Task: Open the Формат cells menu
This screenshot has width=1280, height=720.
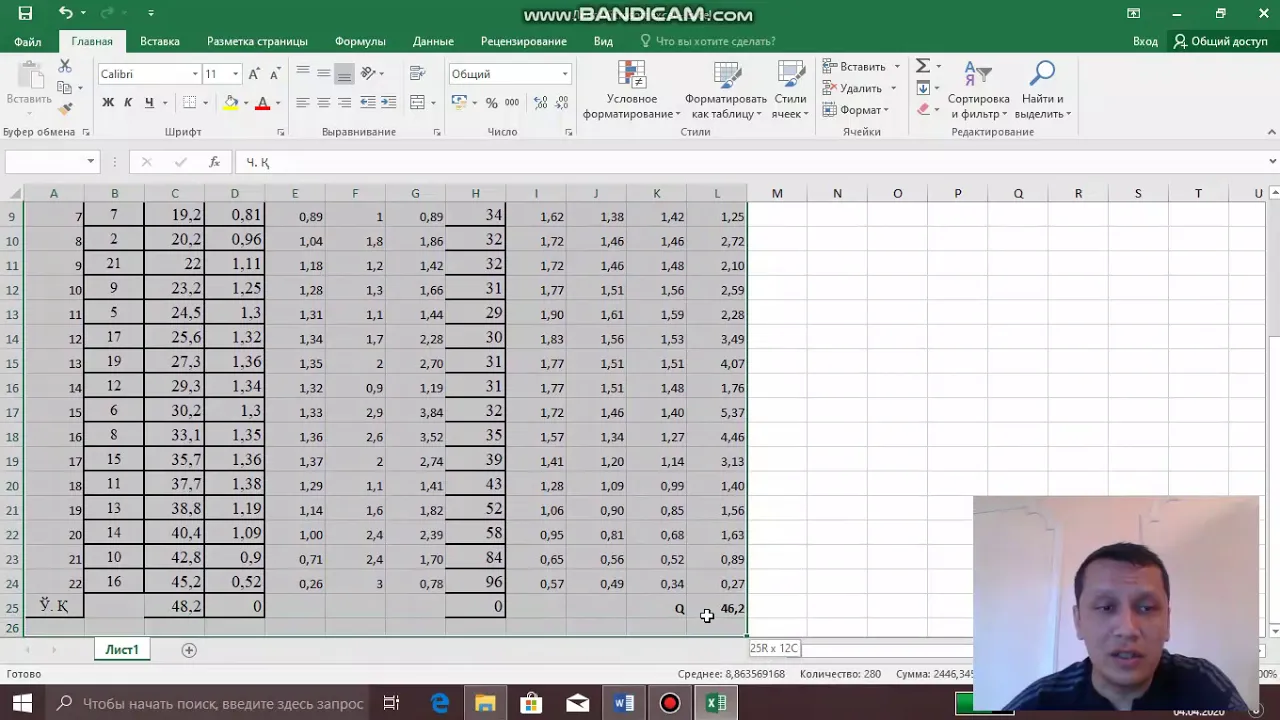Action: (856, 110)
